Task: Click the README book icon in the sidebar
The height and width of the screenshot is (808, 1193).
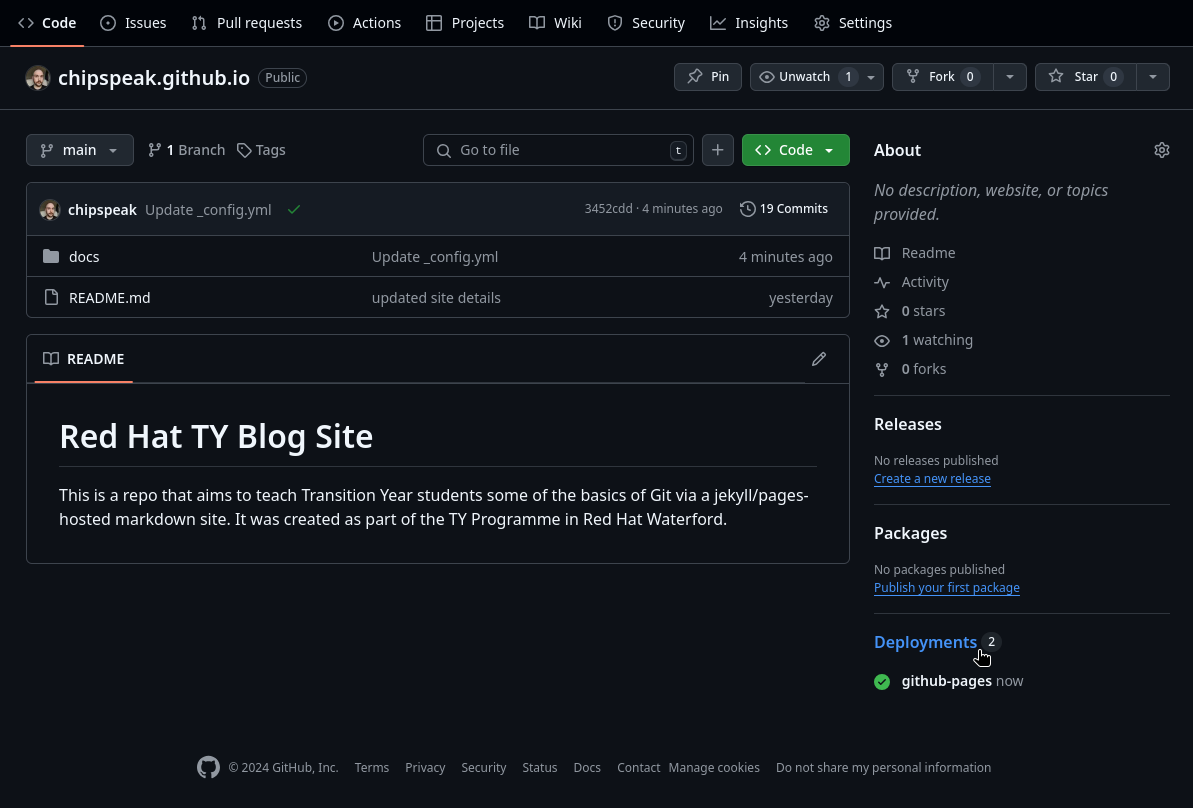Action: pyautogui.click(x=882, y=253)
